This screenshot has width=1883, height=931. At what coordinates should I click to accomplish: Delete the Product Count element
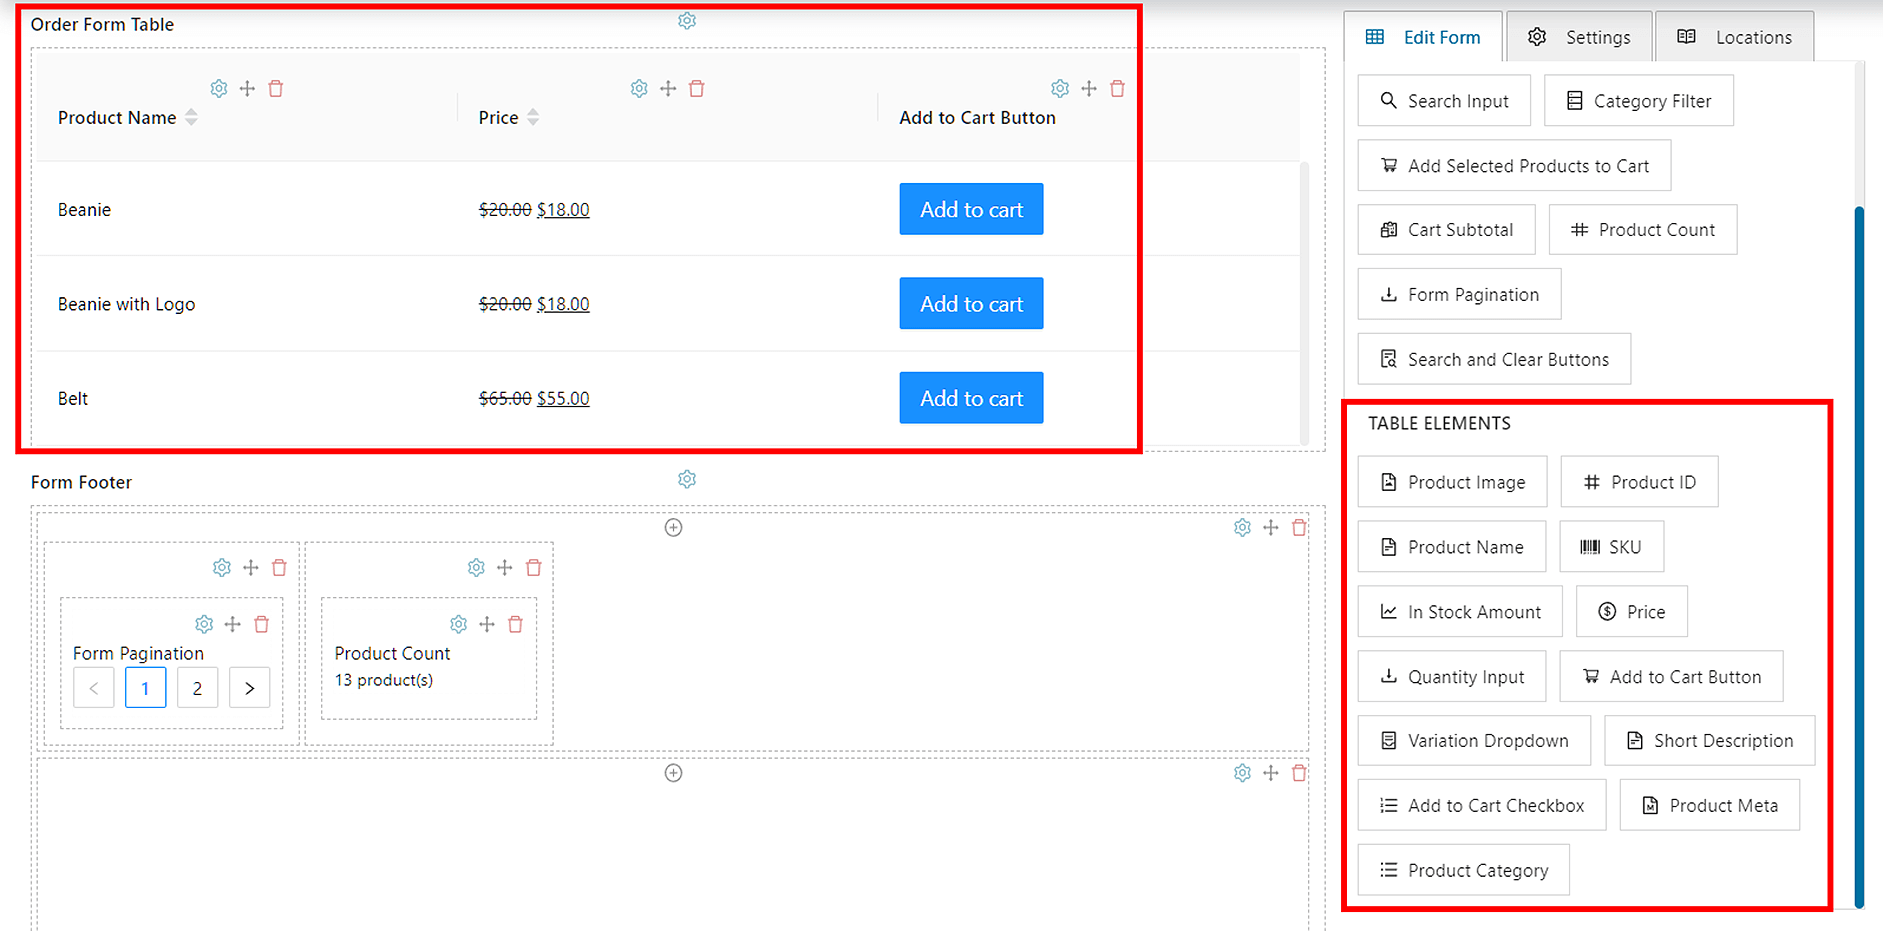(x=516, y=624)
